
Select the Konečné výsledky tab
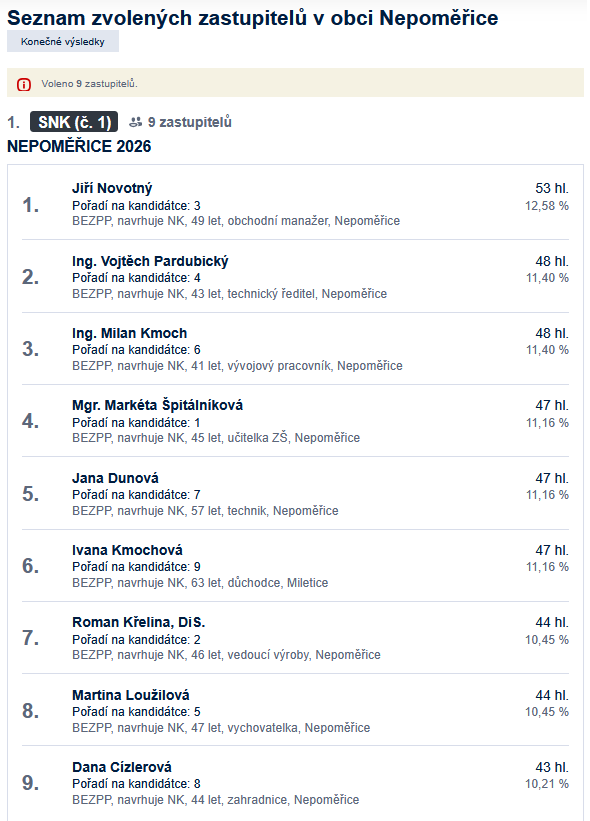(63, 41)
